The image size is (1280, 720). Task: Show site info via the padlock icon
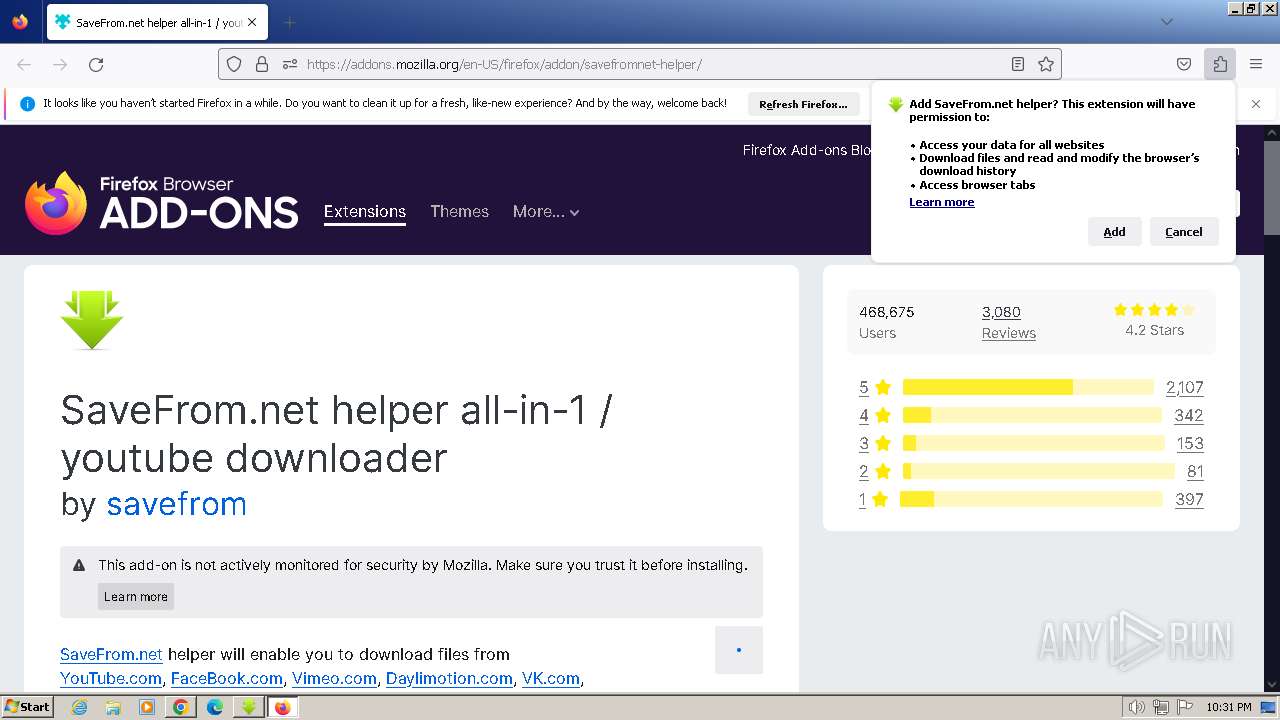tap(262, 64)
